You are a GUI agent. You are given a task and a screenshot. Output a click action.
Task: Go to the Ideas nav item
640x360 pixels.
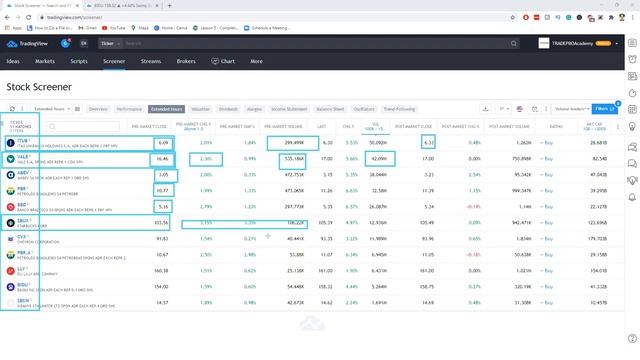[13, 61]
